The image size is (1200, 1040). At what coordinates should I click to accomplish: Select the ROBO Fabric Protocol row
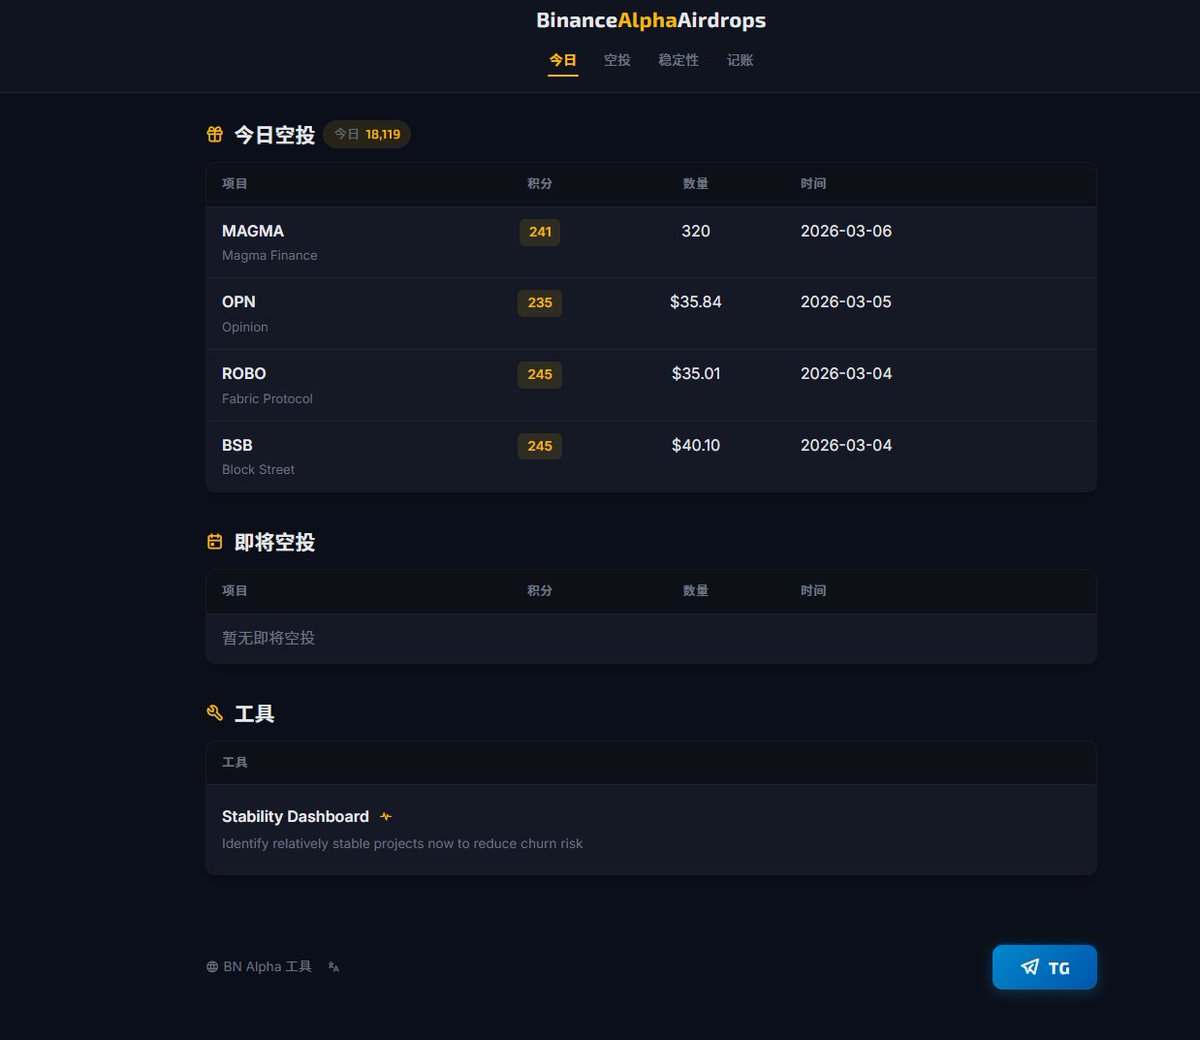pos(650,385)
